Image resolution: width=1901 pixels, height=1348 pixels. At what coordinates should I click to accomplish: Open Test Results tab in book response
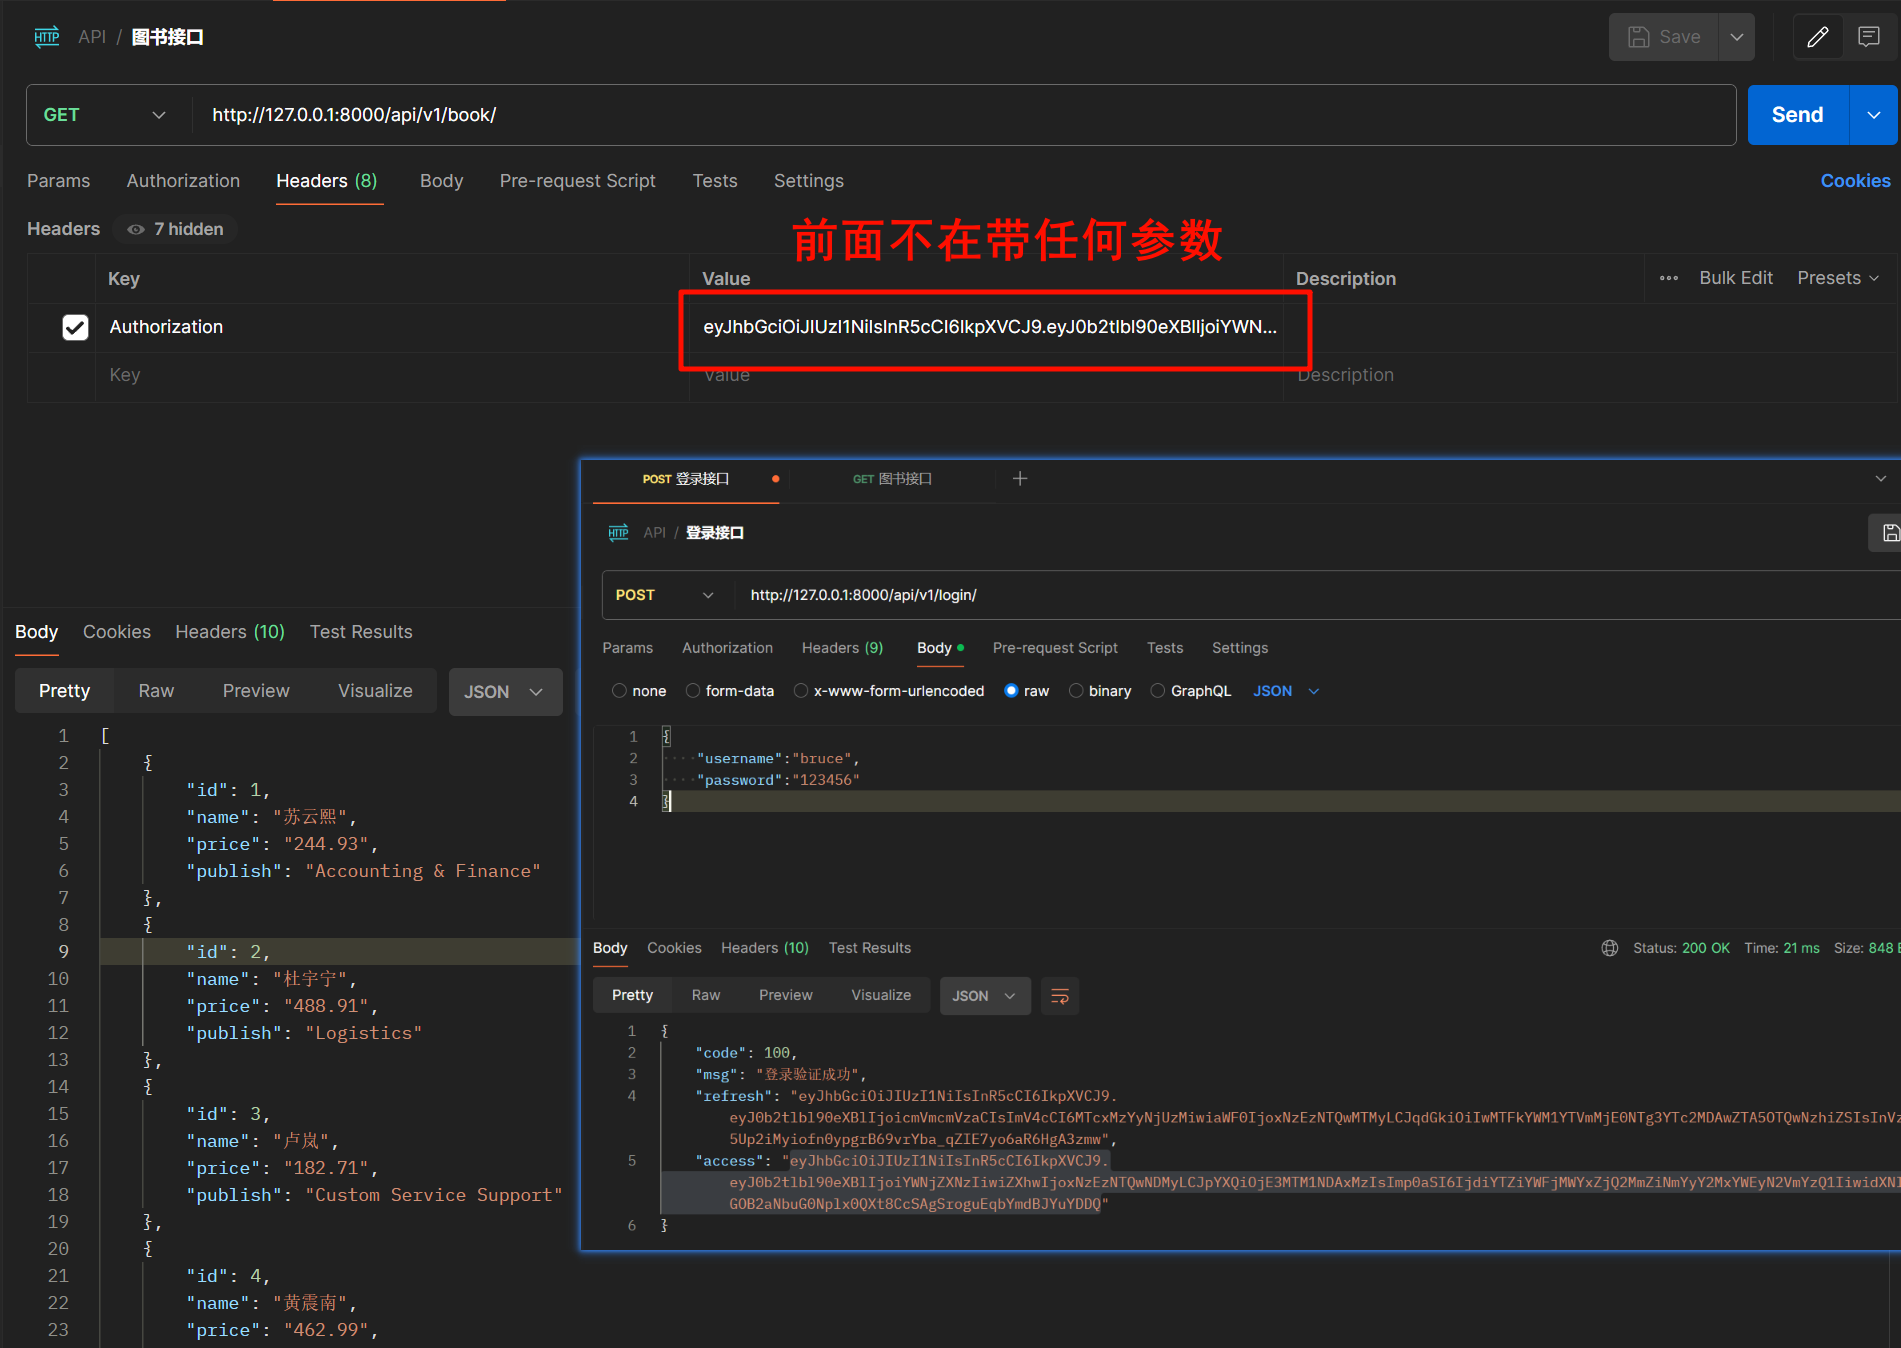tap(361, 632)
